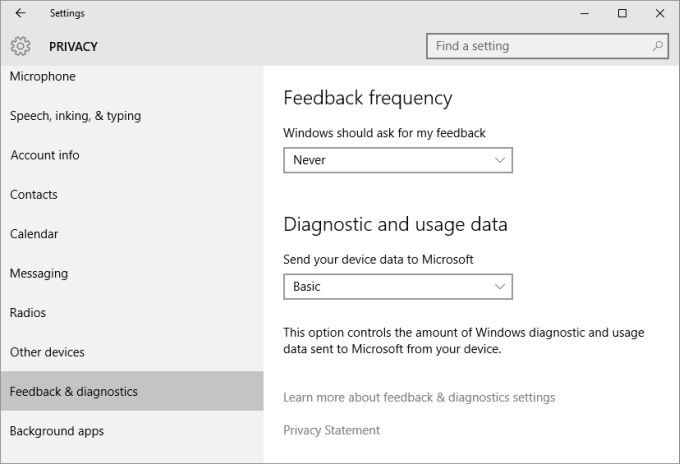Open Background apps settings
Screen dimensions: 680x464
pyautogui.click(x=132, y=431)
